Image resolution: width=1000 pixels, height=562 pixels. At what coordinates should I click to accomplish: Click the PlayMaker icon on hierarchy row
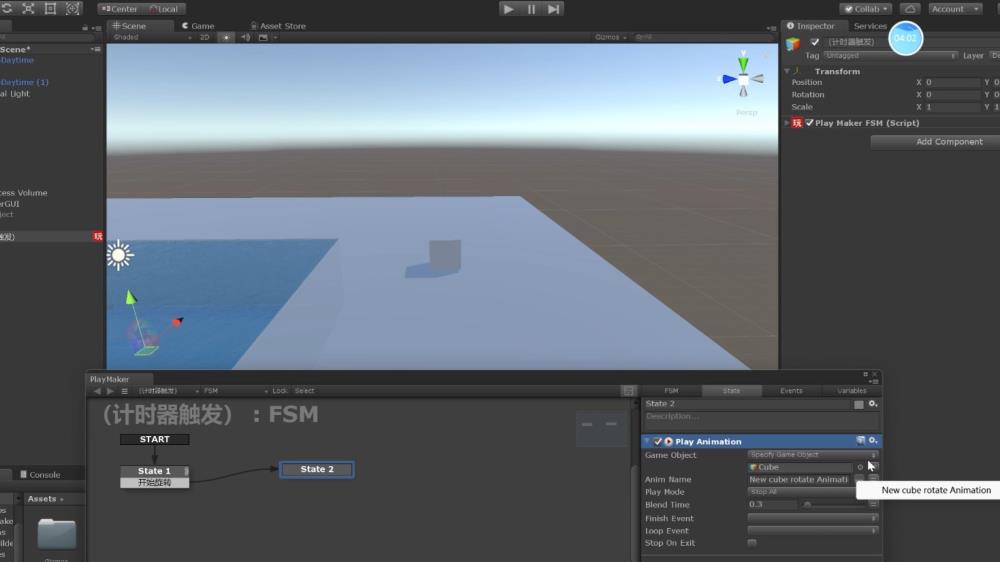click(98, 236)
